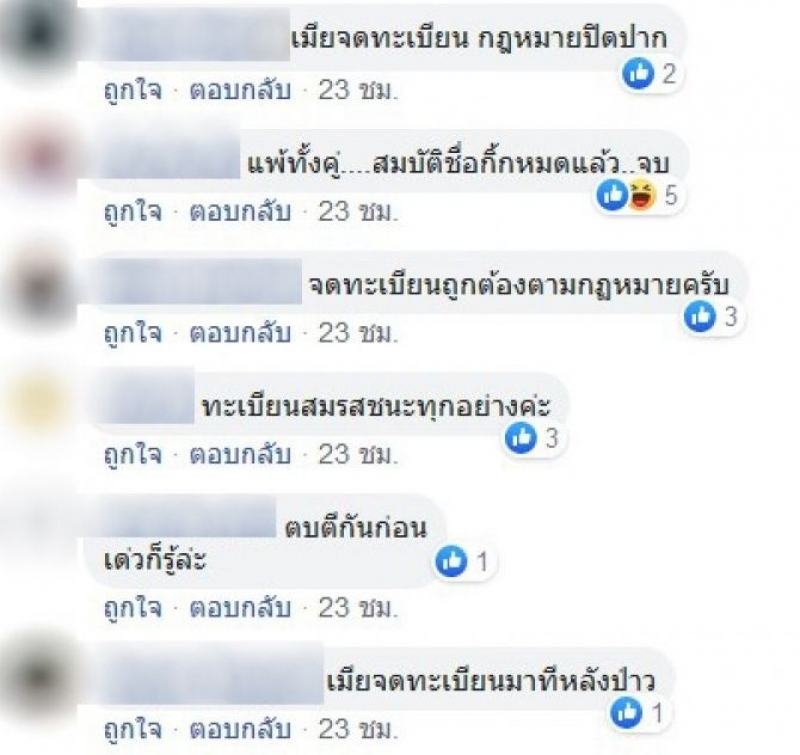Like the first comment via ถูกใจ
This screenshot has width=800, height=755.
[x=133, y=91]
